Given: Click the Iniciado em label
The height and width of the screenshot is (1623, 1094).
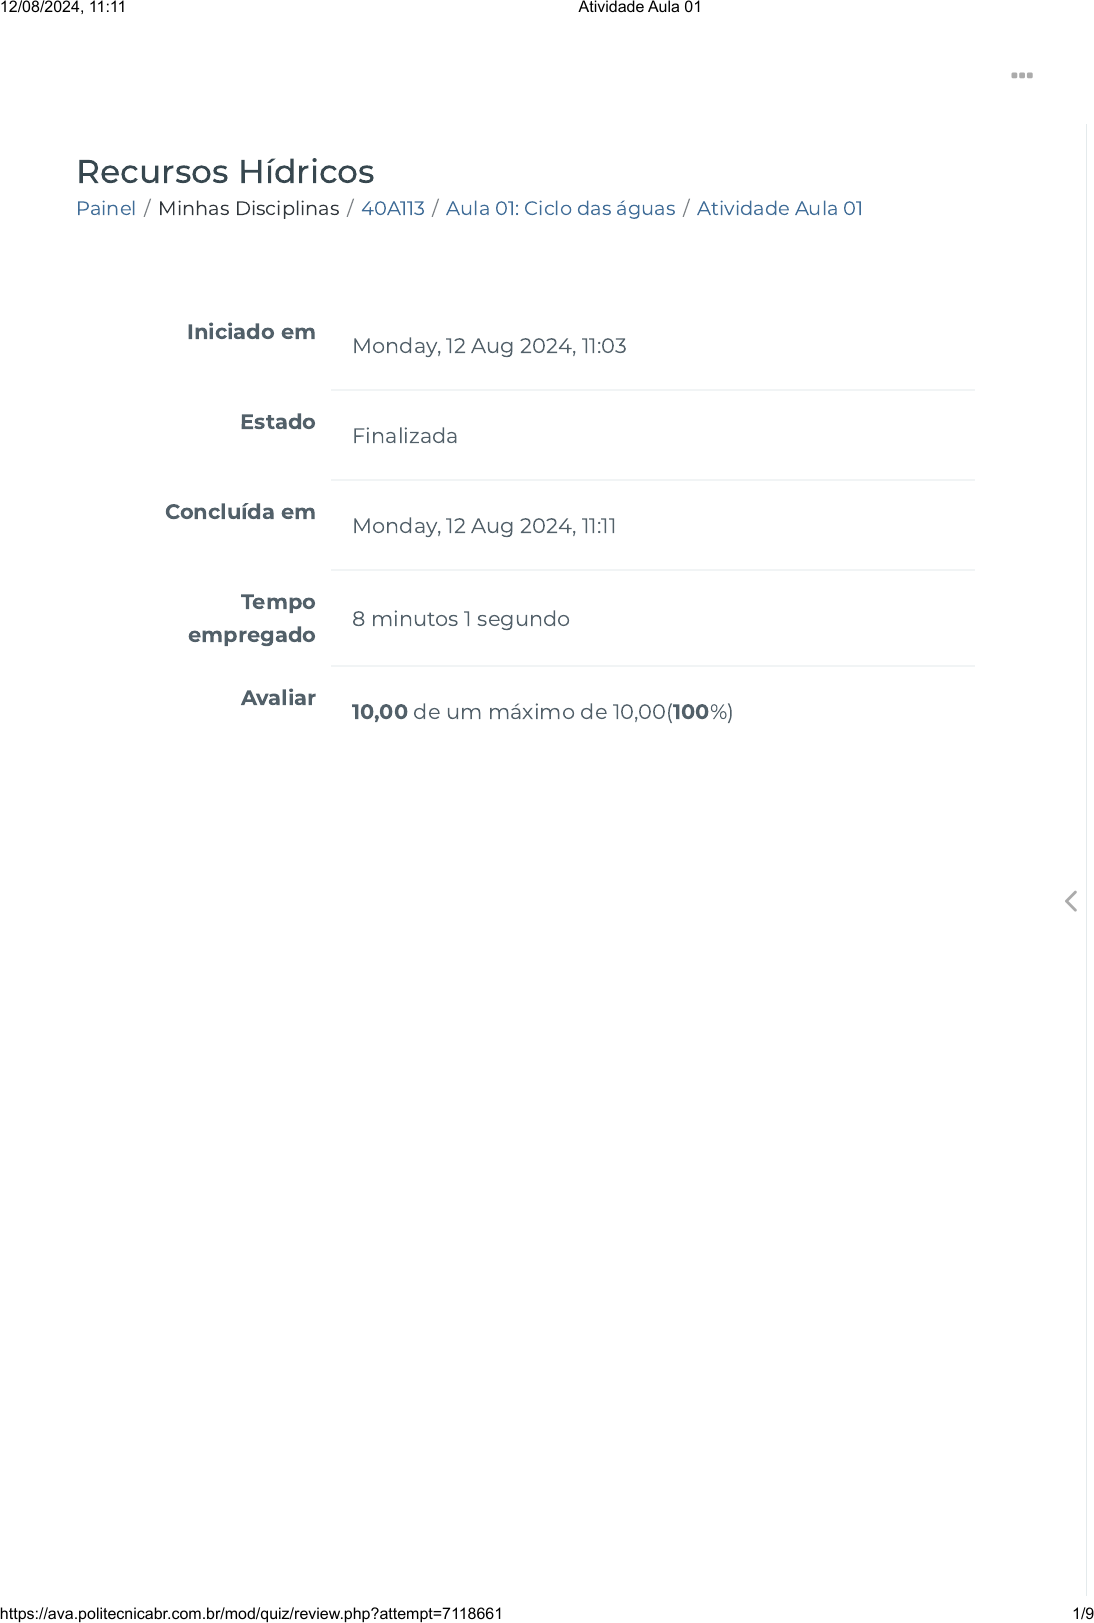Looking at the screenshot, I should point(251,332).
